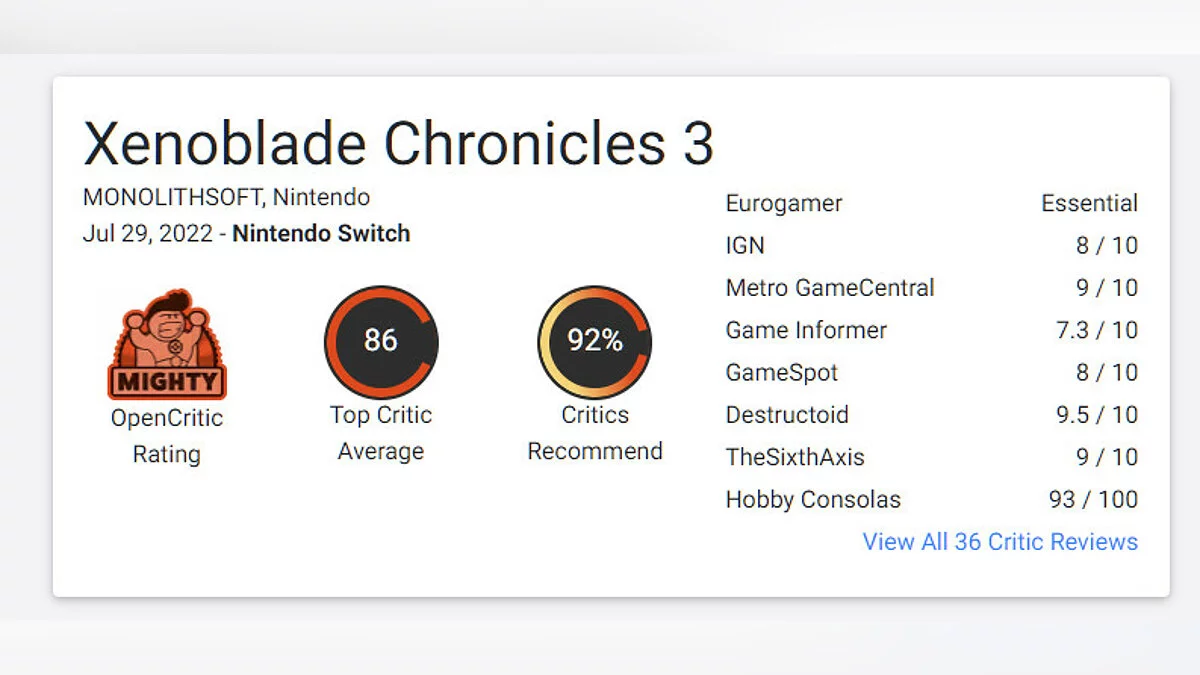The width and height of the screenshot is (1200, 675).
Task: Click the 93 / 100 Hobby Consolas score
Action: 1093,499
